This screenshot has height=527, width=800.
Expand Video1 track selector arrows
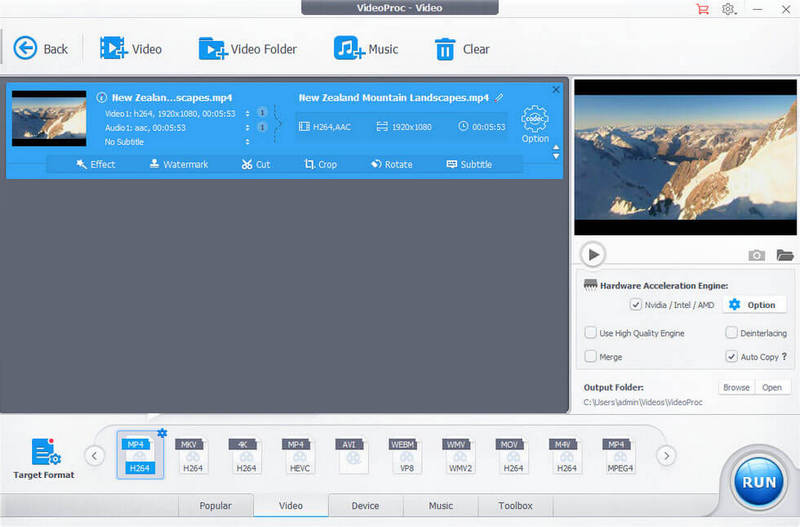coord(247,113)
